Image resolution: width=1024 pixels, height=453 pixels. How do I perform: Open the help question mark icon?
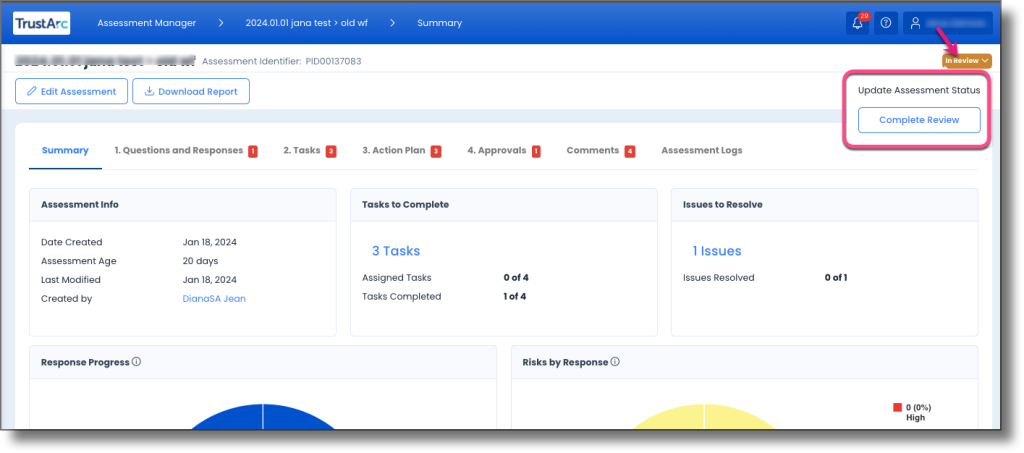(886, 23)
